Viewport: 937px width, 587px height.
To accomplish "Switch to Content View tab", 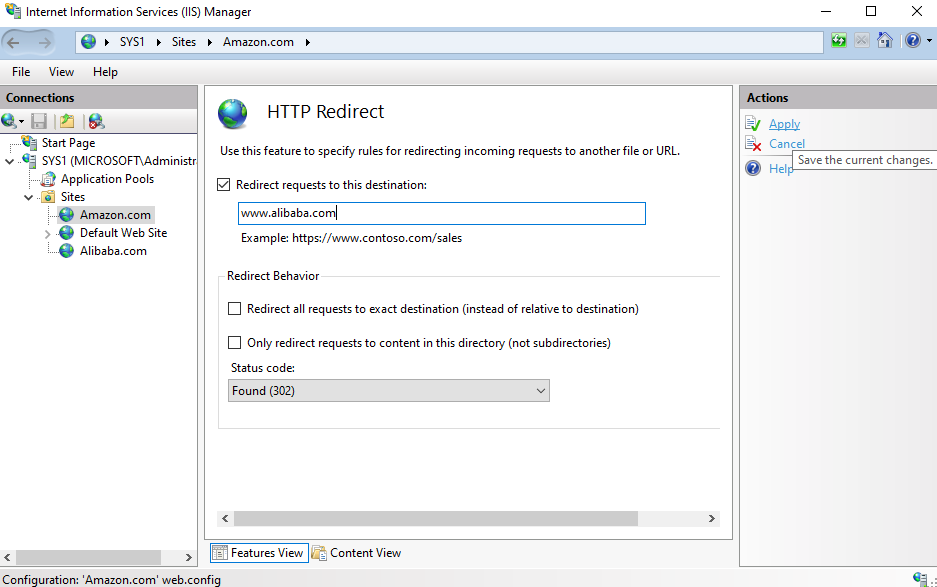I will pos(357,553).
